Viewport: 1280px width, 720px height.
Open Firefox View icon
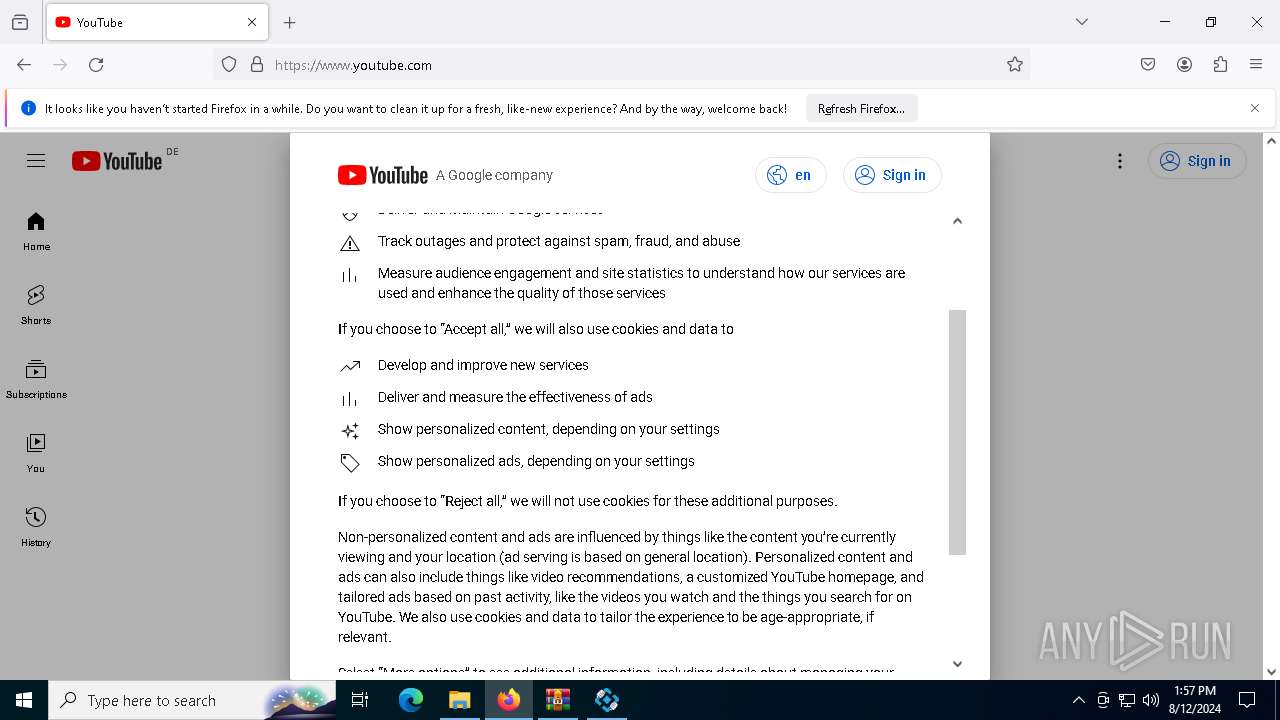pos(20,22)
